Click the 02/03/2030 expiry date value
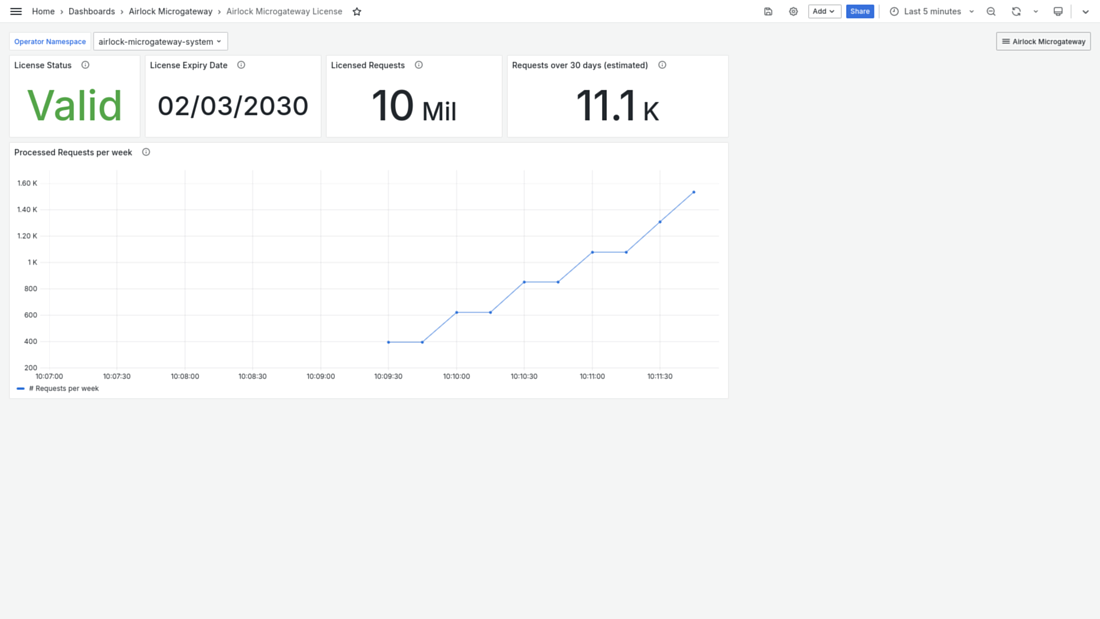Screen dimensions: 1100x619 (x=233, y=106)
